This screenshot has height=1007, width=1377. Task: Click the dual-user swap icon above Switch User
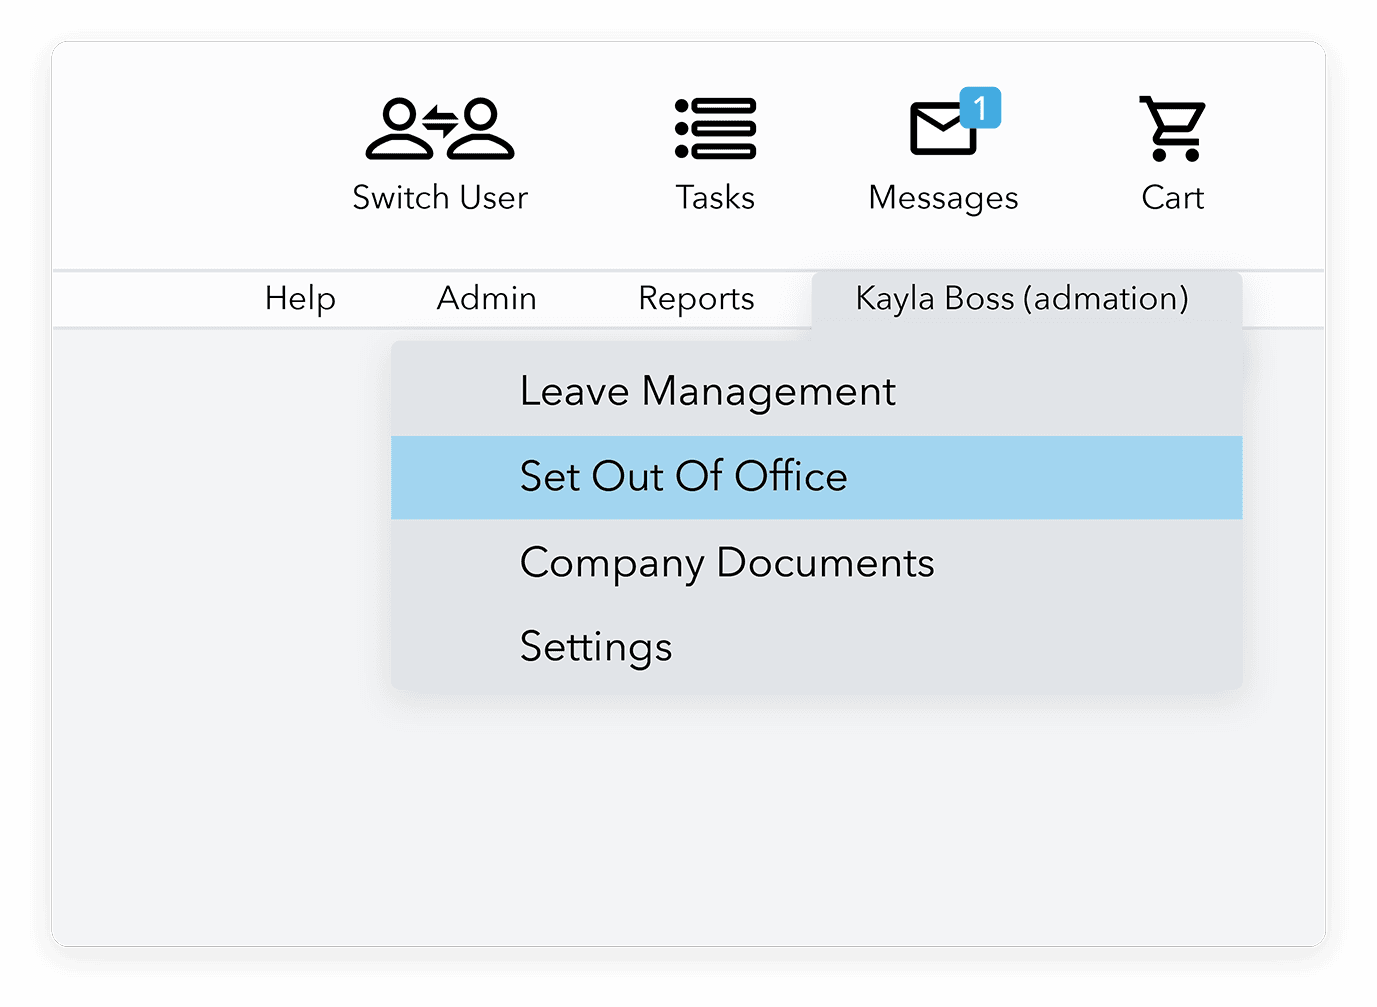pos(439,128)
